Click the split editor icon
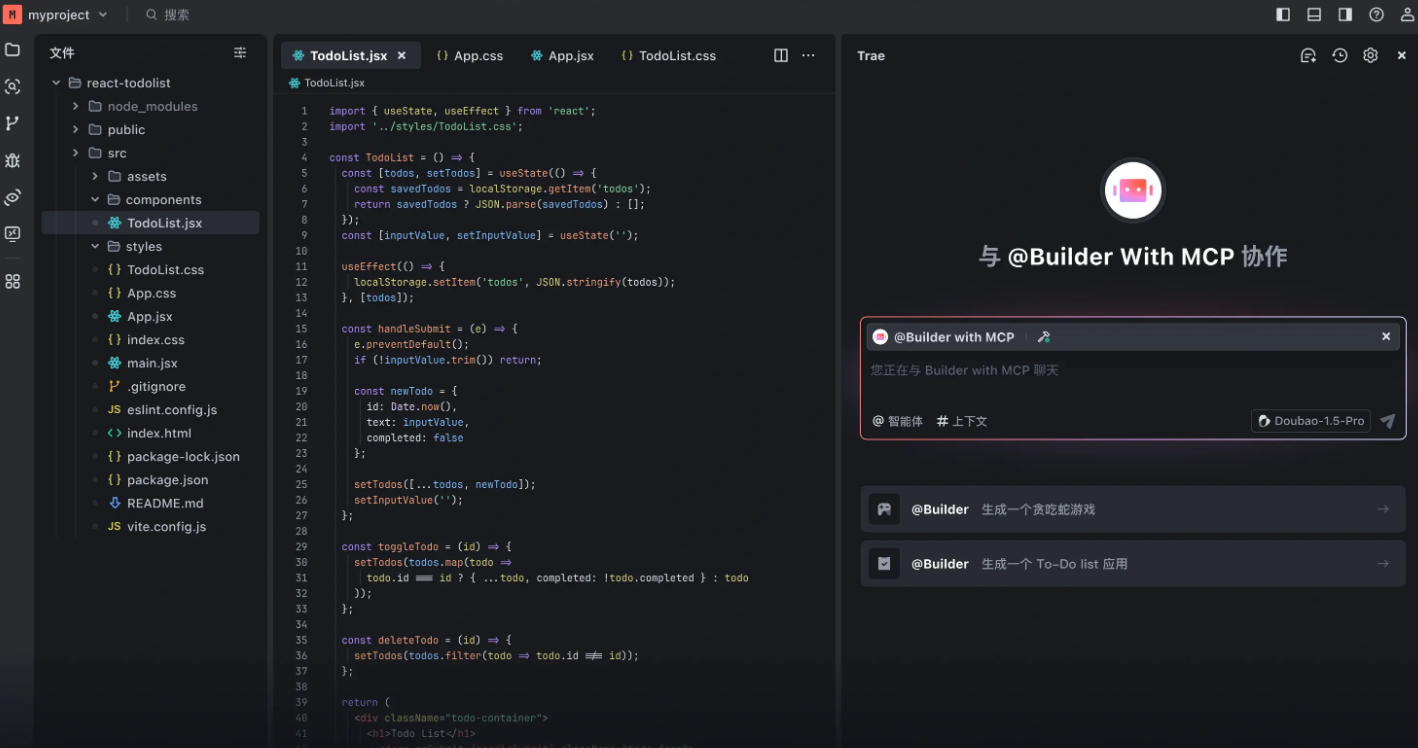 [781, 56]
